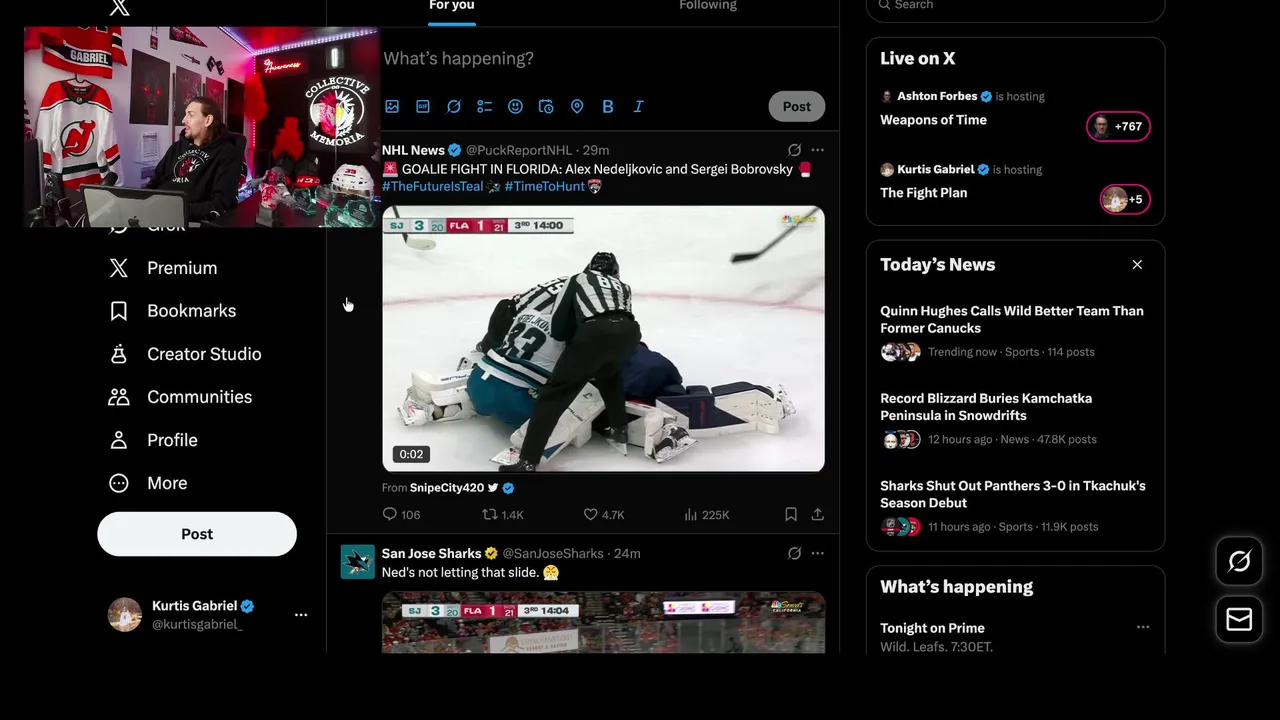
Task: Click Grok icon on San Jose Sharks post
Action: 794,553
